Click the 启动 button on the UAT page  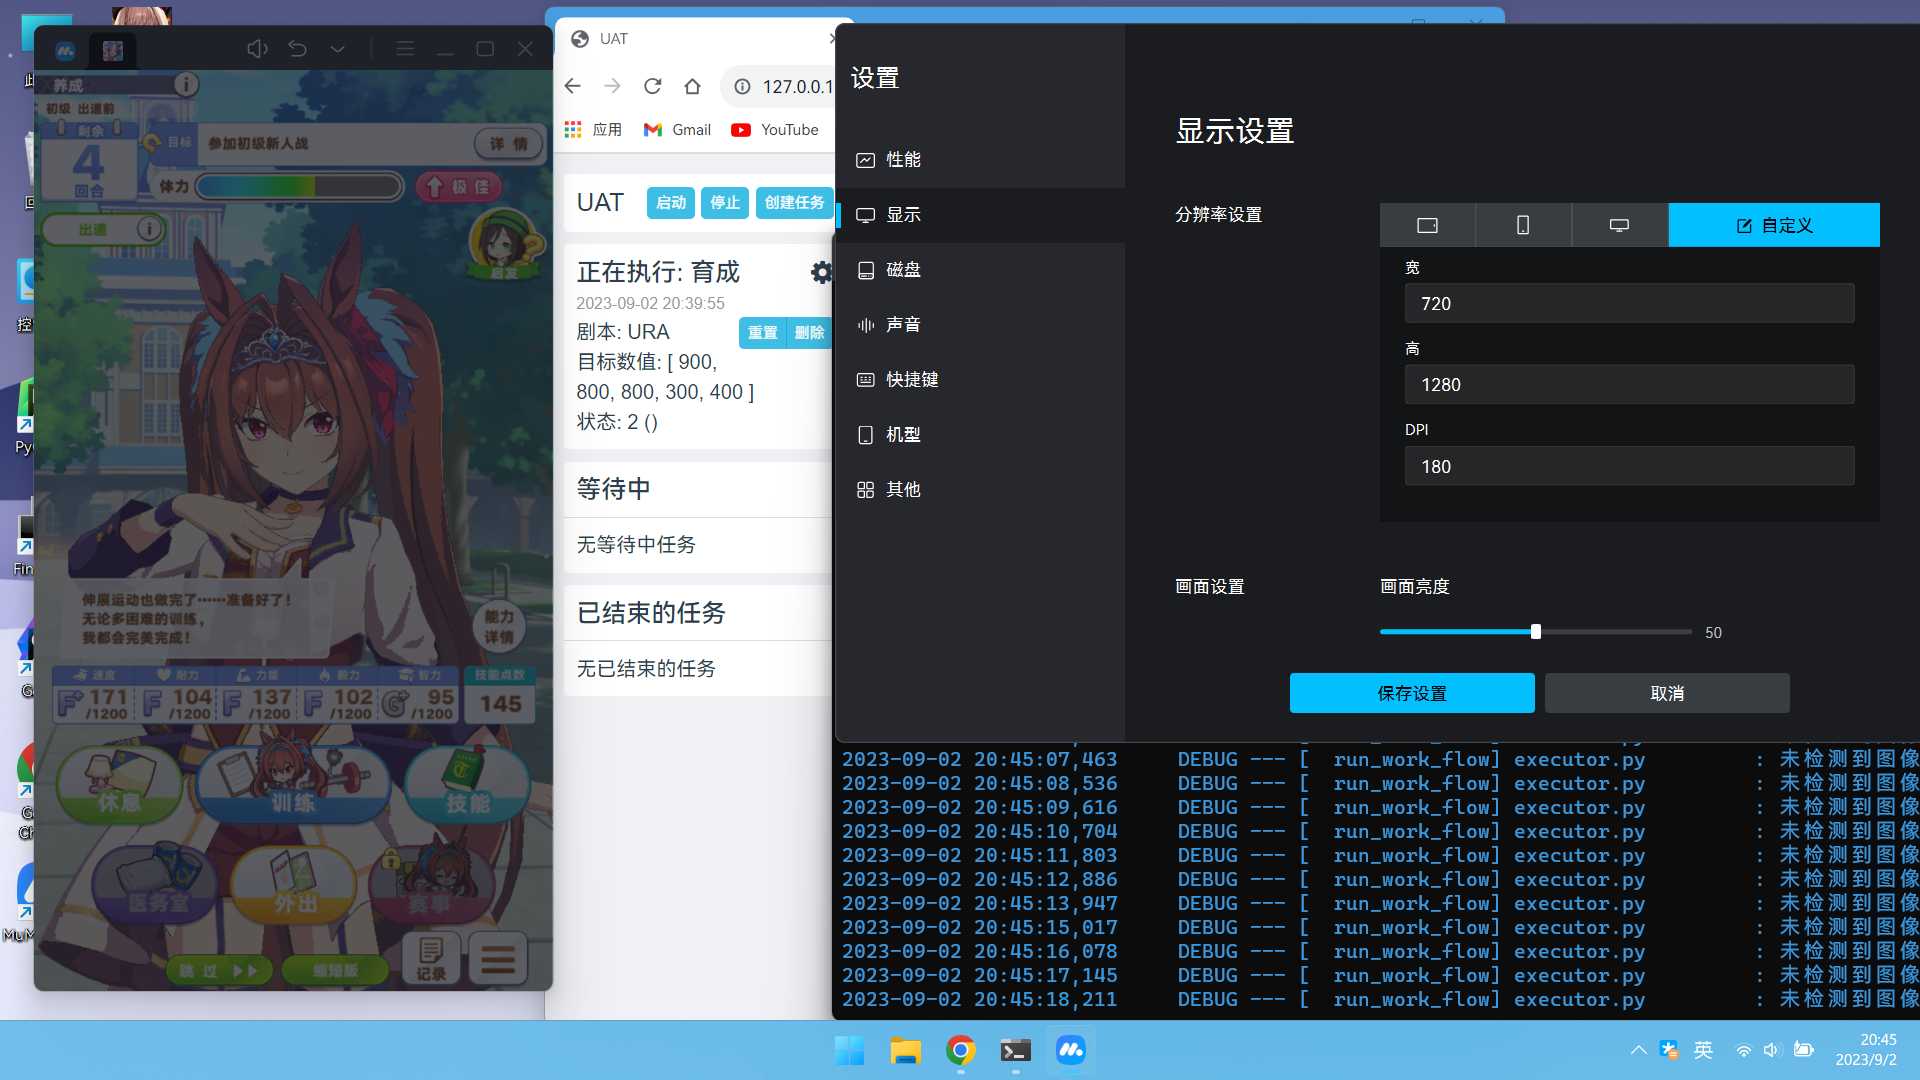pyautogui.click(x=670, y=203)
